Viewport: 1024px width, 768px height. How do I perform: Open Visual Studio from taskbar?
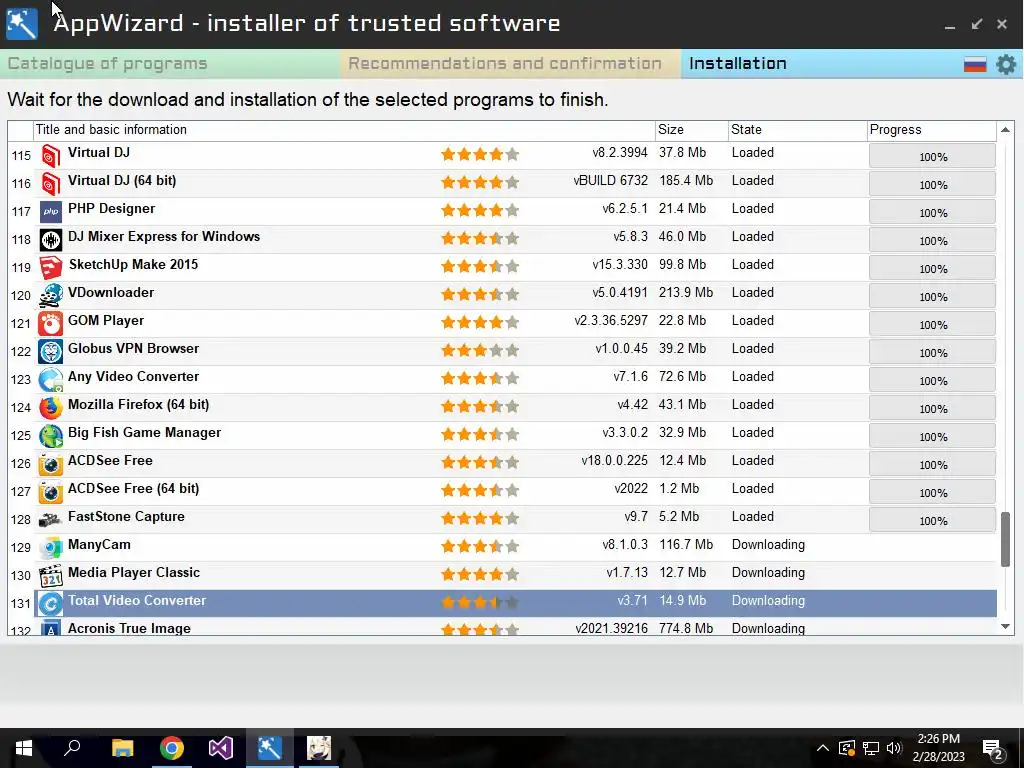221,748
